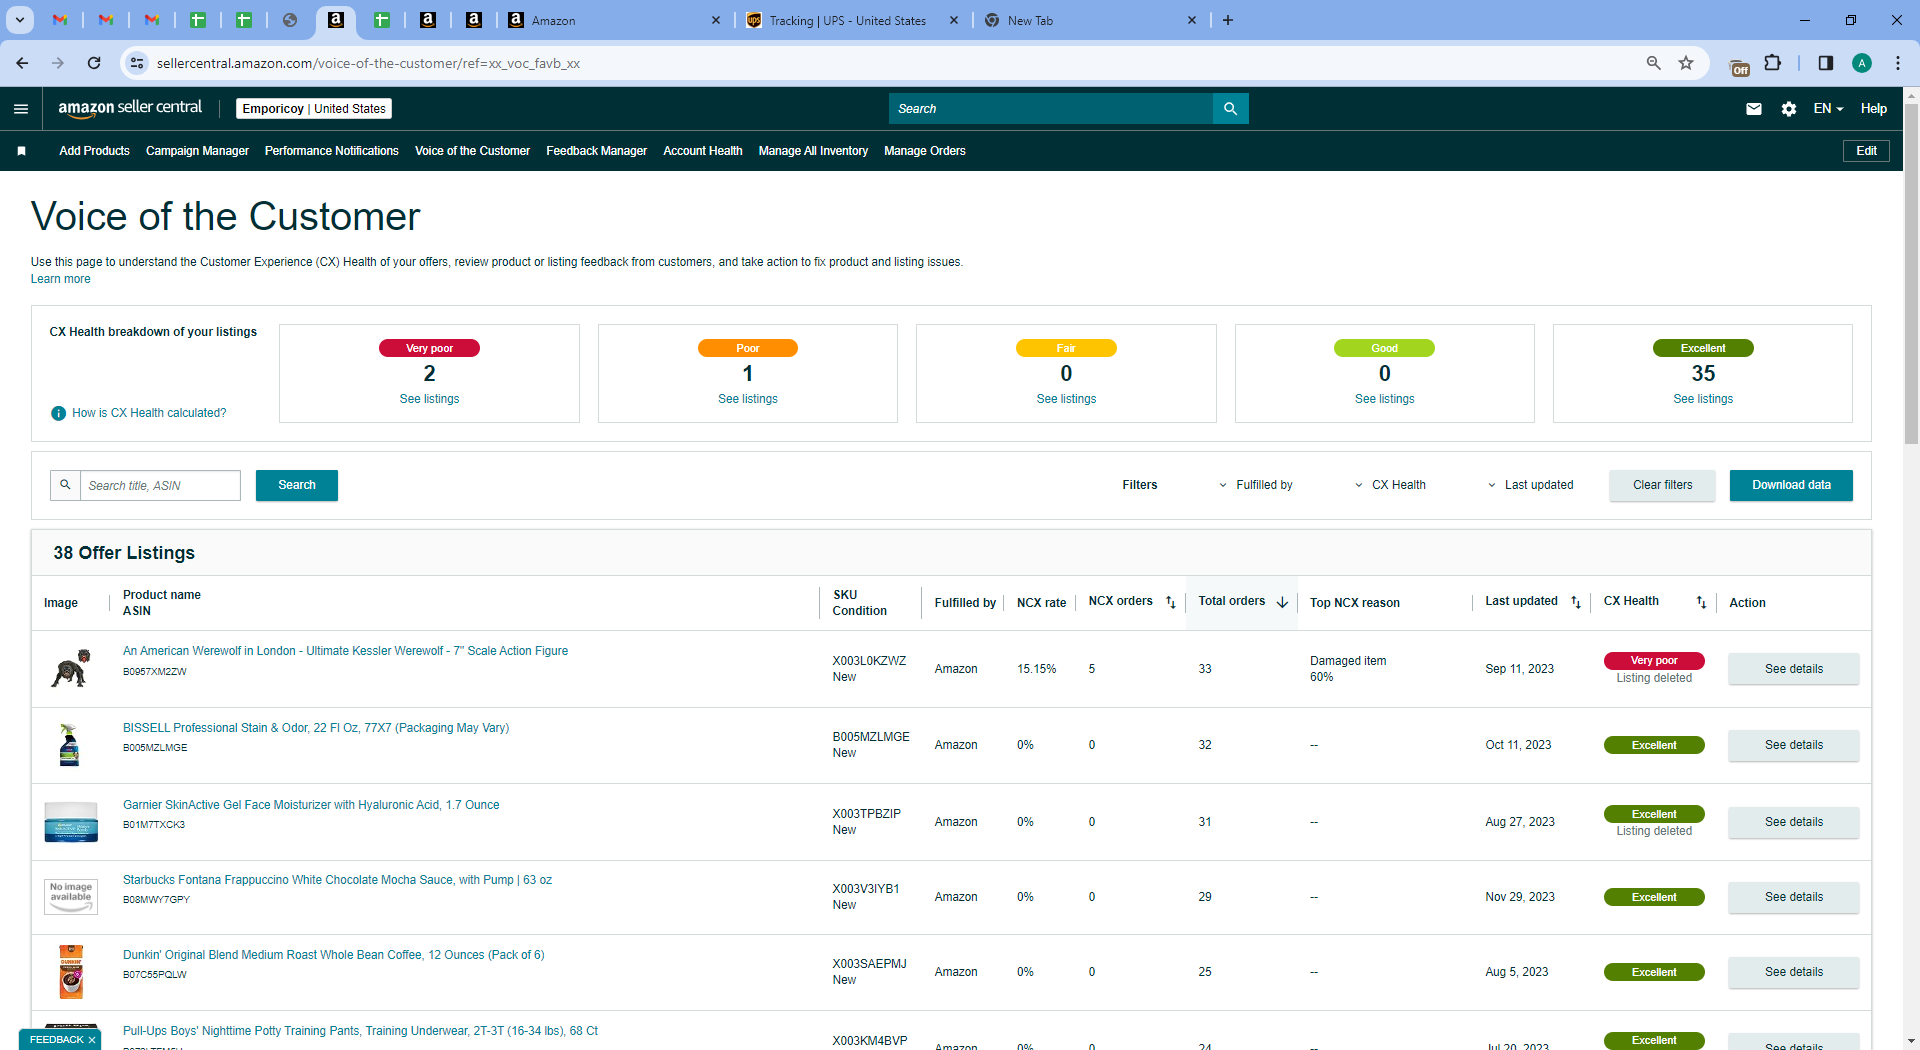This screenshot has height=1050, width=1920.
Task: Open Performance Notifications menu item
Action: pyautogui.click(x=331, y=151)
